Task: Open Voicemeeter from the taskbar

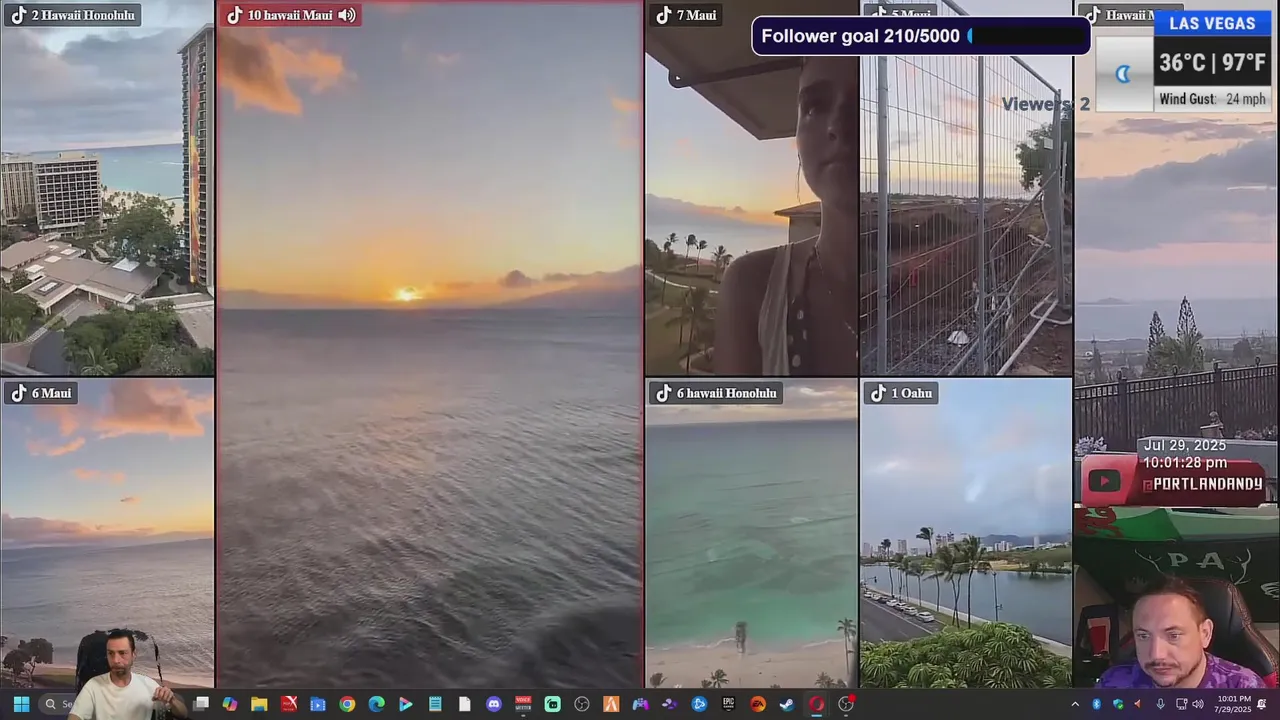Action: [x=523, y=704]
